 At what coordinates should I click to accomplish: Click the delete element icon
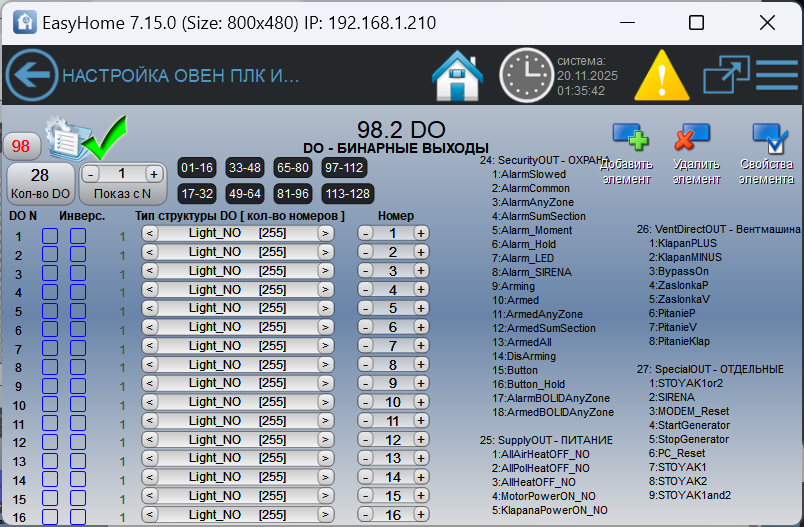pos(691,140)
